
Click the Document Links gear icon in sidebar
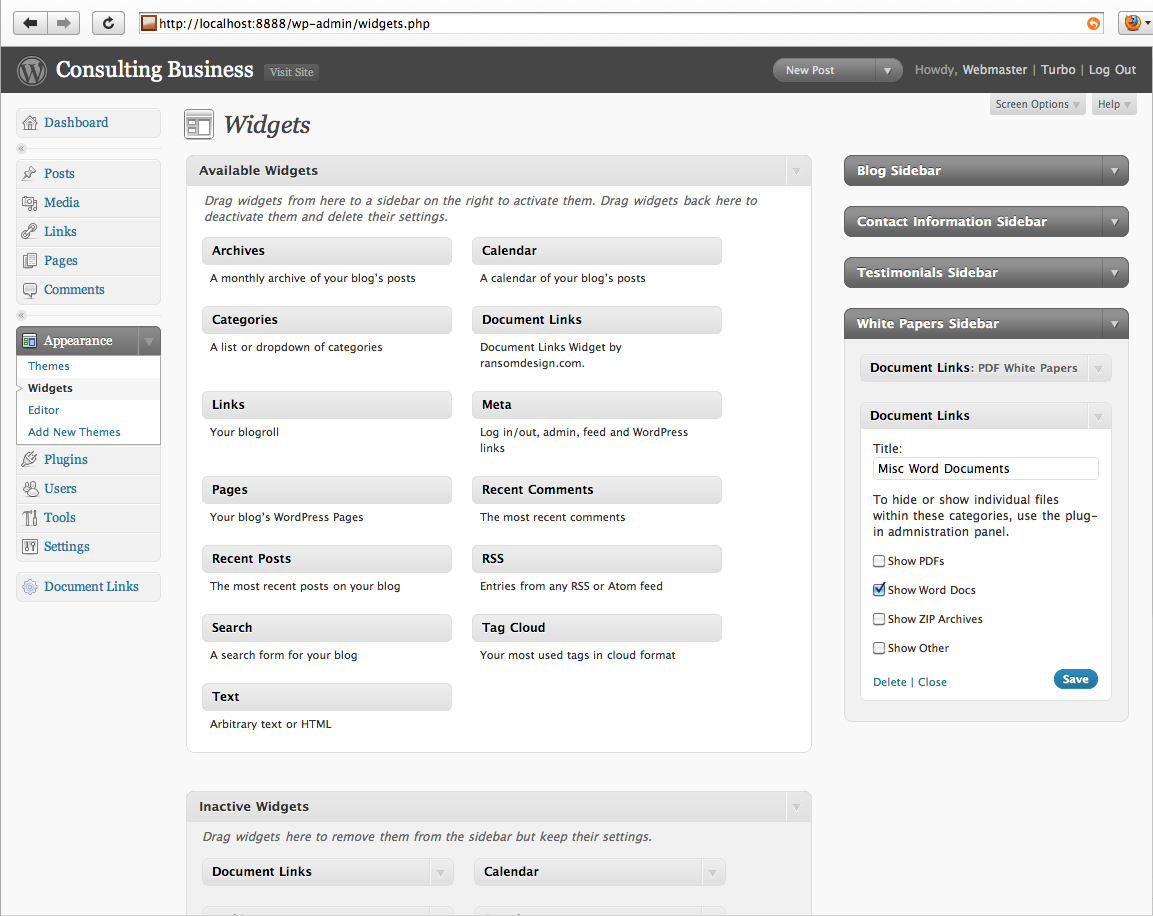pyautogui.click(x=29, y=587)
